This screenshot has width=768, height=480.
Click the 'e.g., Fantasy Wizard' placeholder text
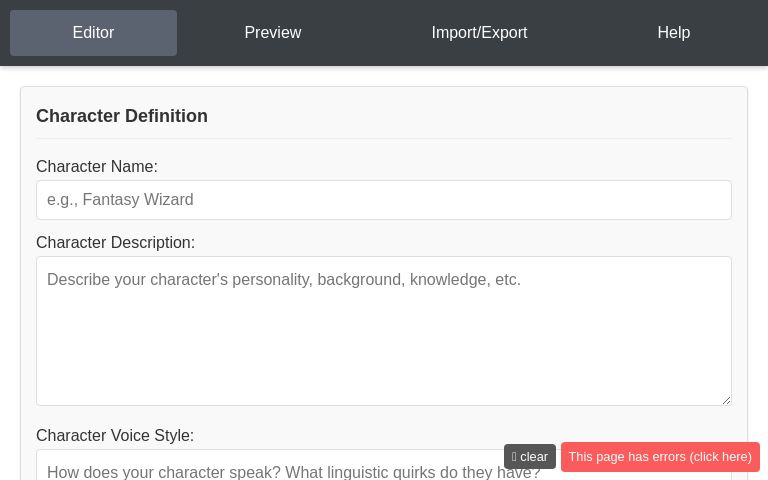click(x=120, y=200)
